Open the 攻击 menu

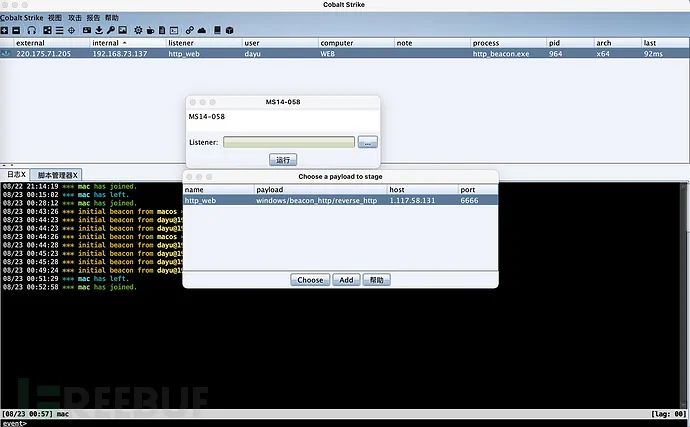point(74,18)
